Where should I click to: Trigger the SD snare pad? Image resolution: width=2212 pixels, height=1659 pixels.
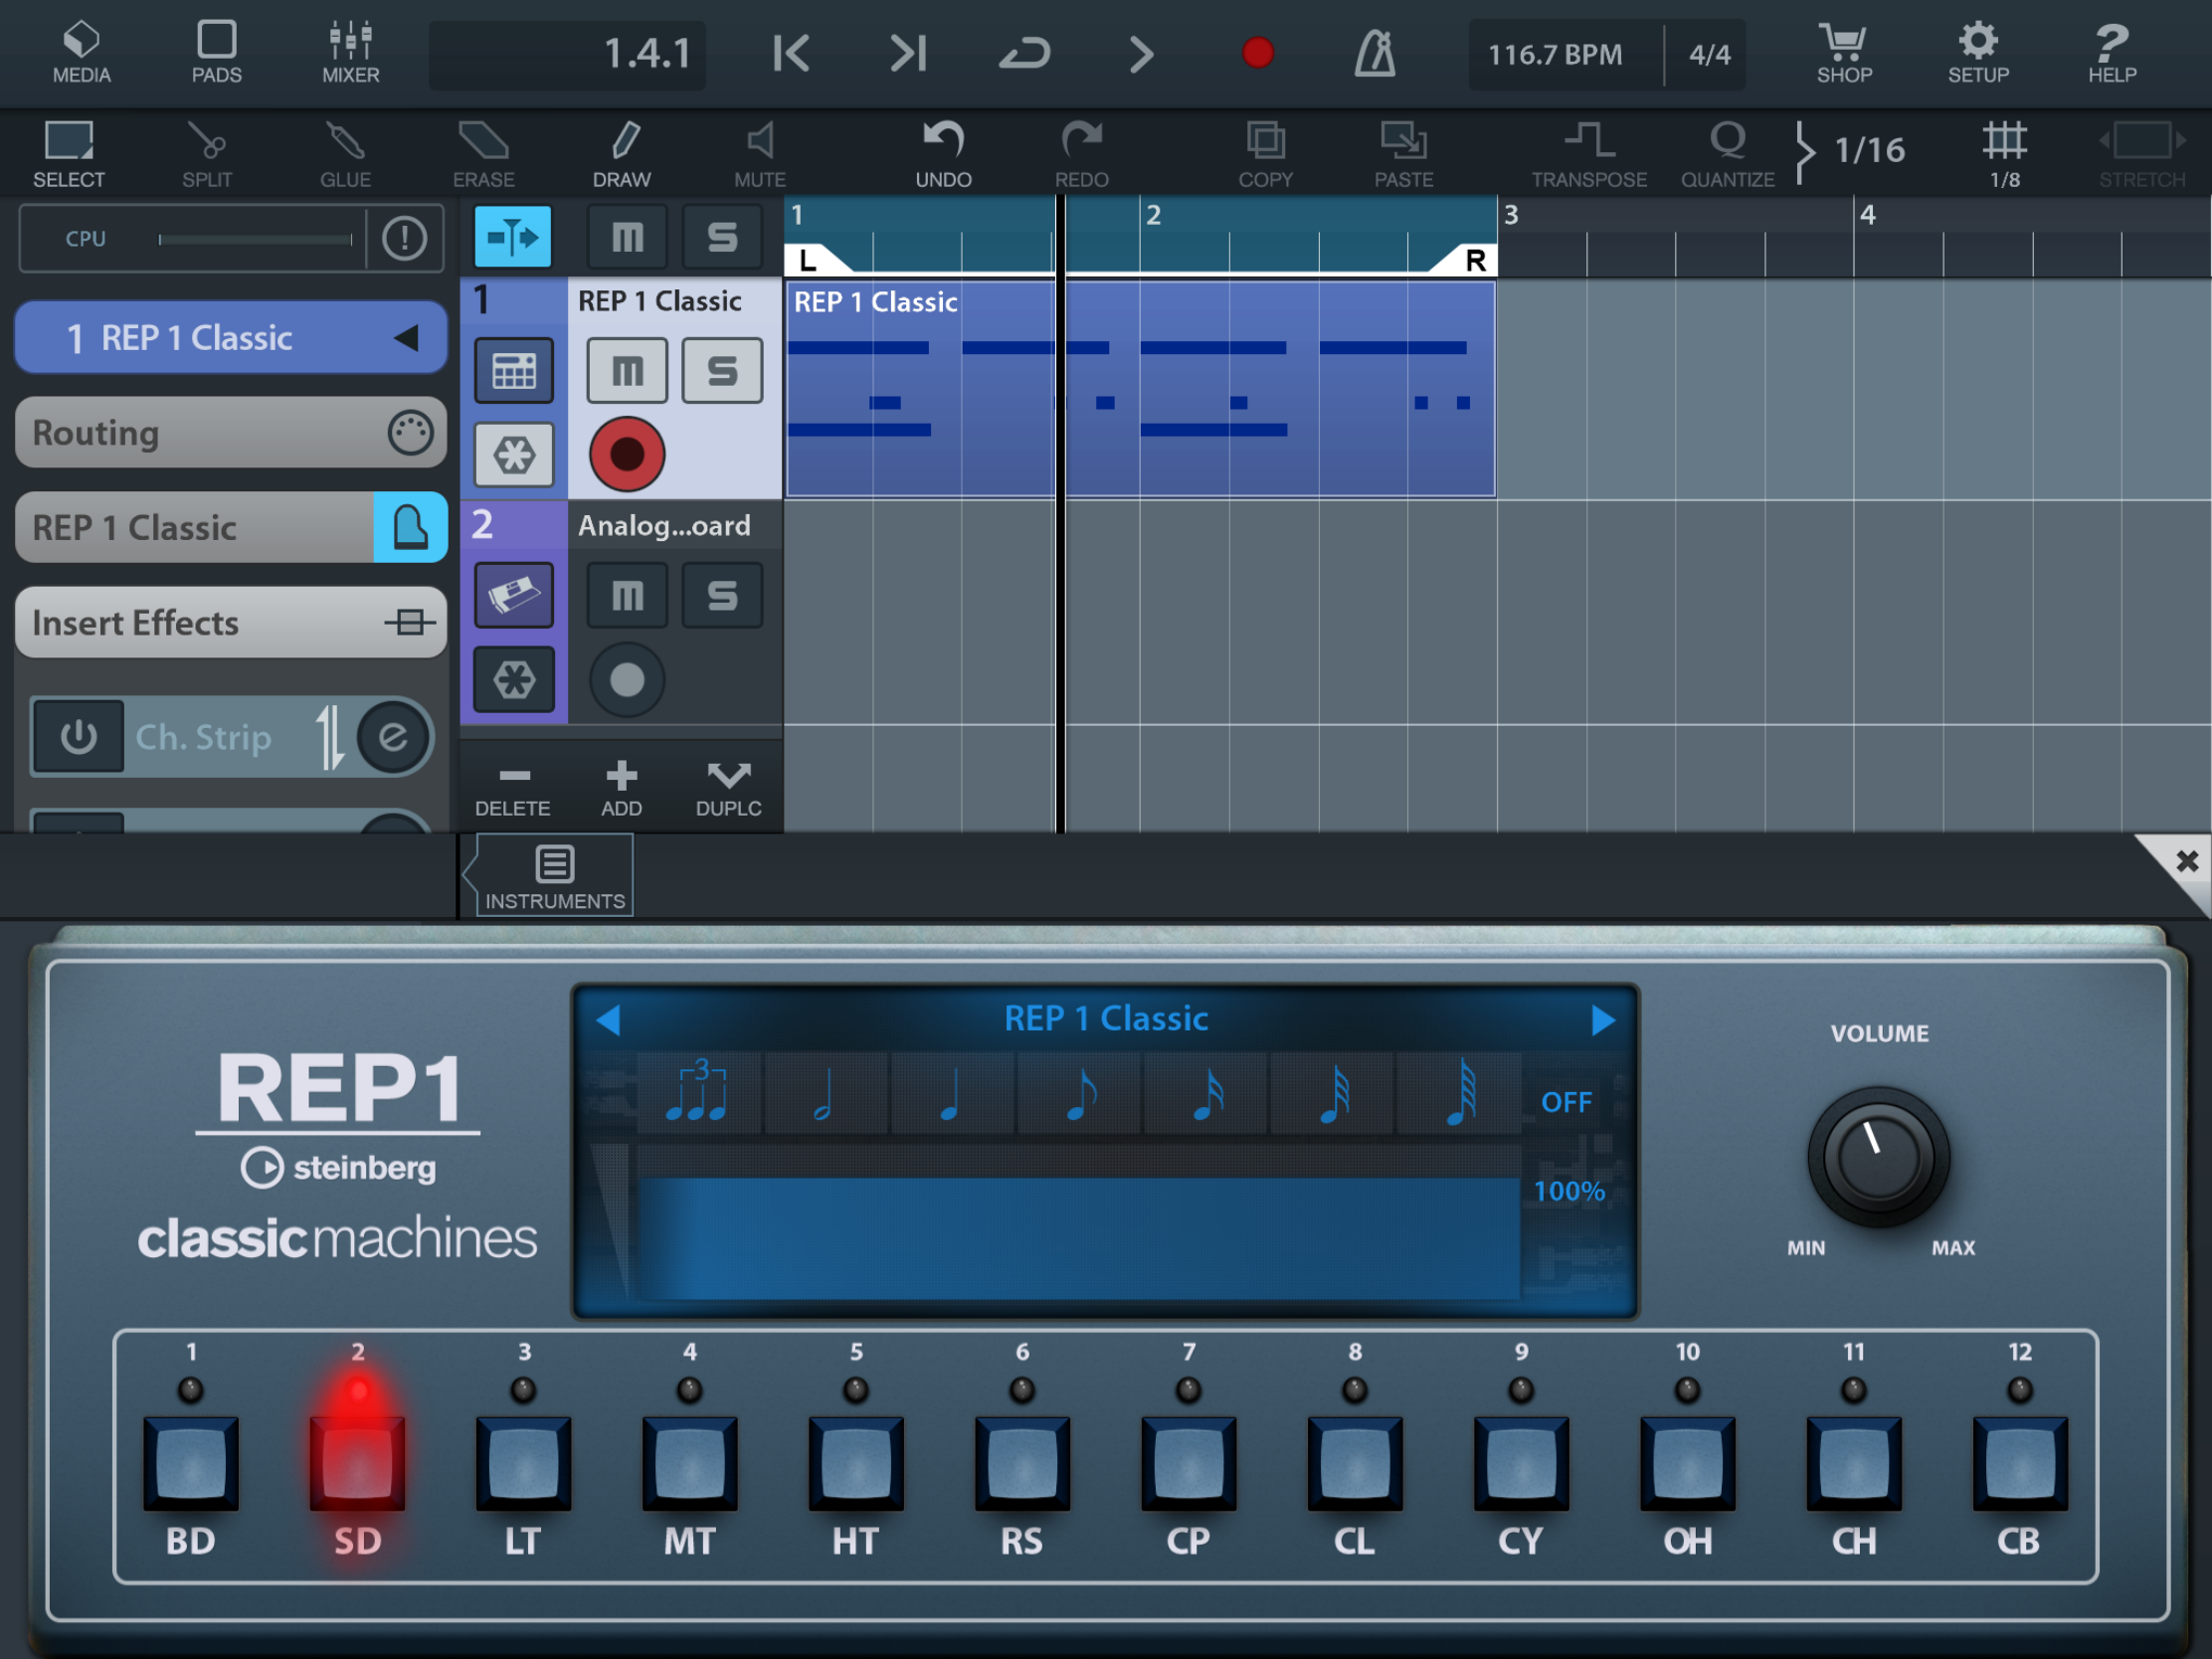pyautogui.click(x=357, y=1463)
